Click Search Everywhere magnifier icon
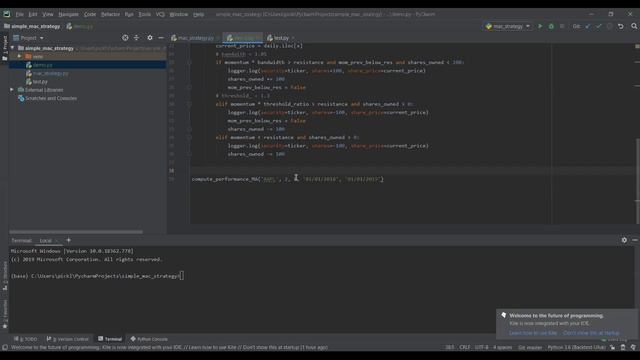 pos(634,26)
